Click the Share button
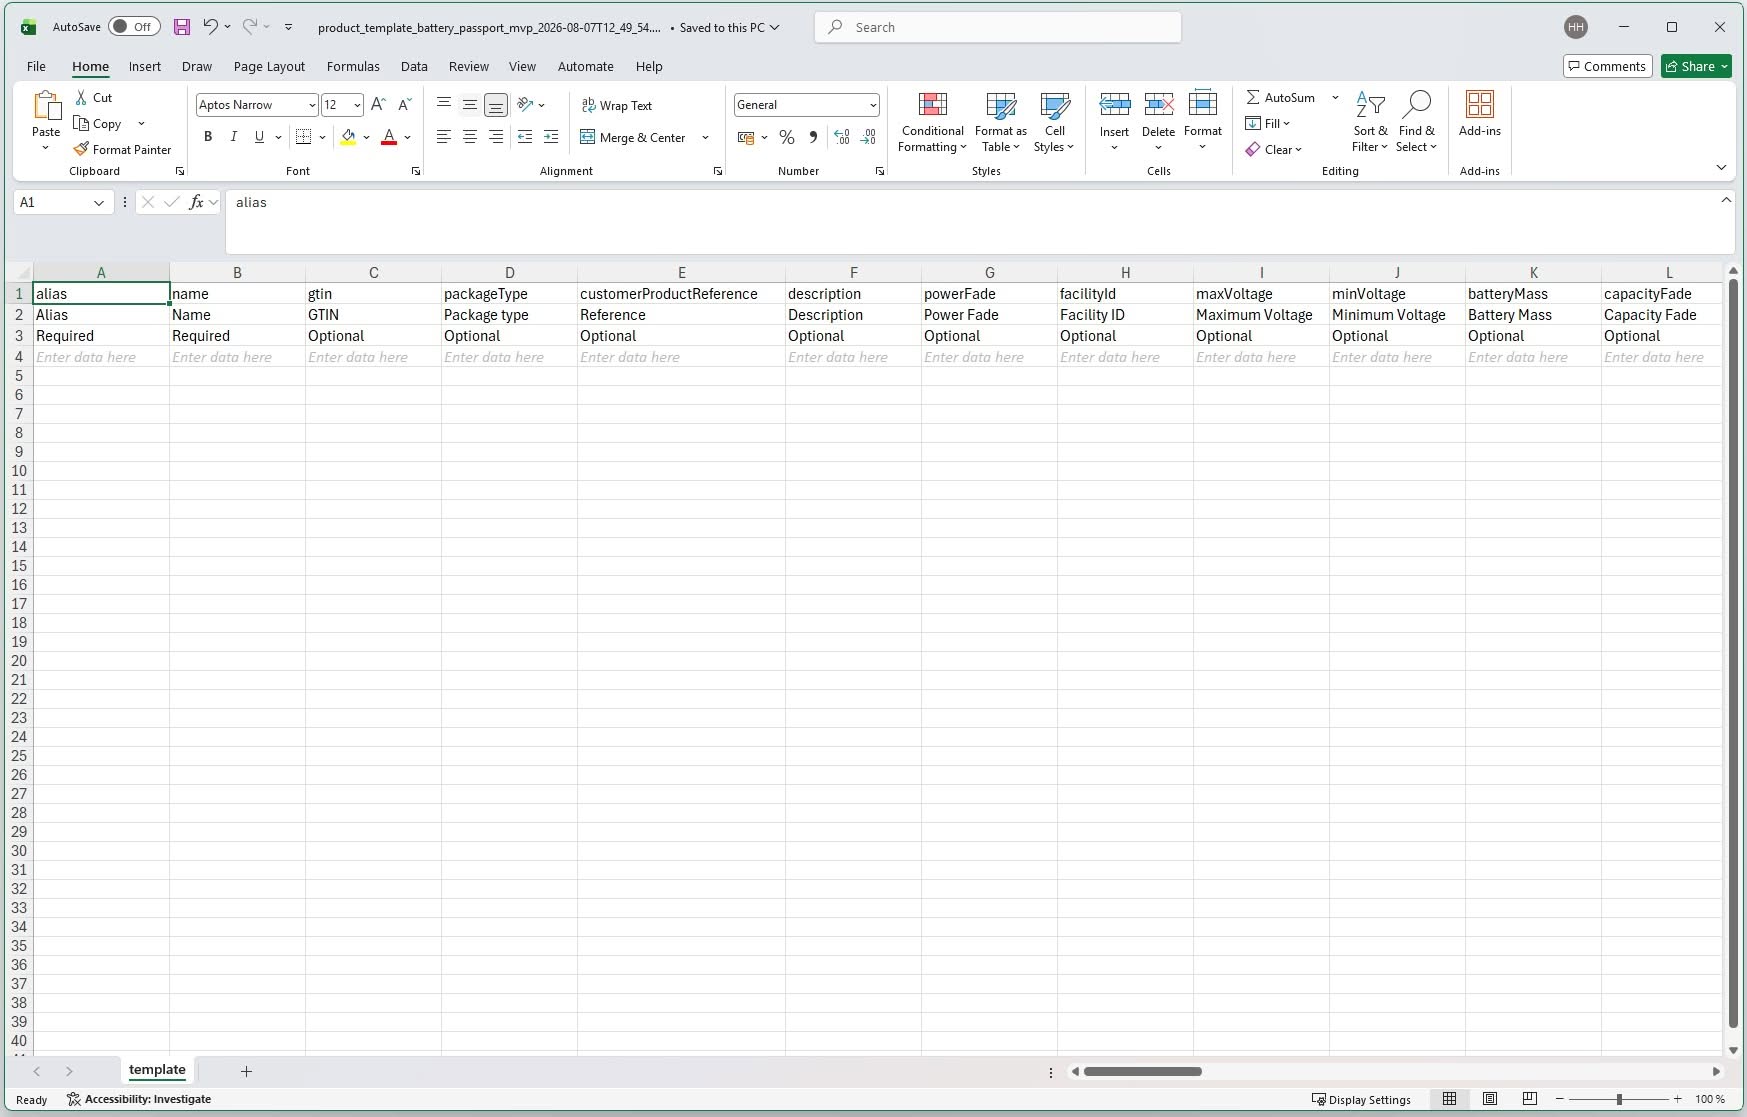 coord(1697,66)
